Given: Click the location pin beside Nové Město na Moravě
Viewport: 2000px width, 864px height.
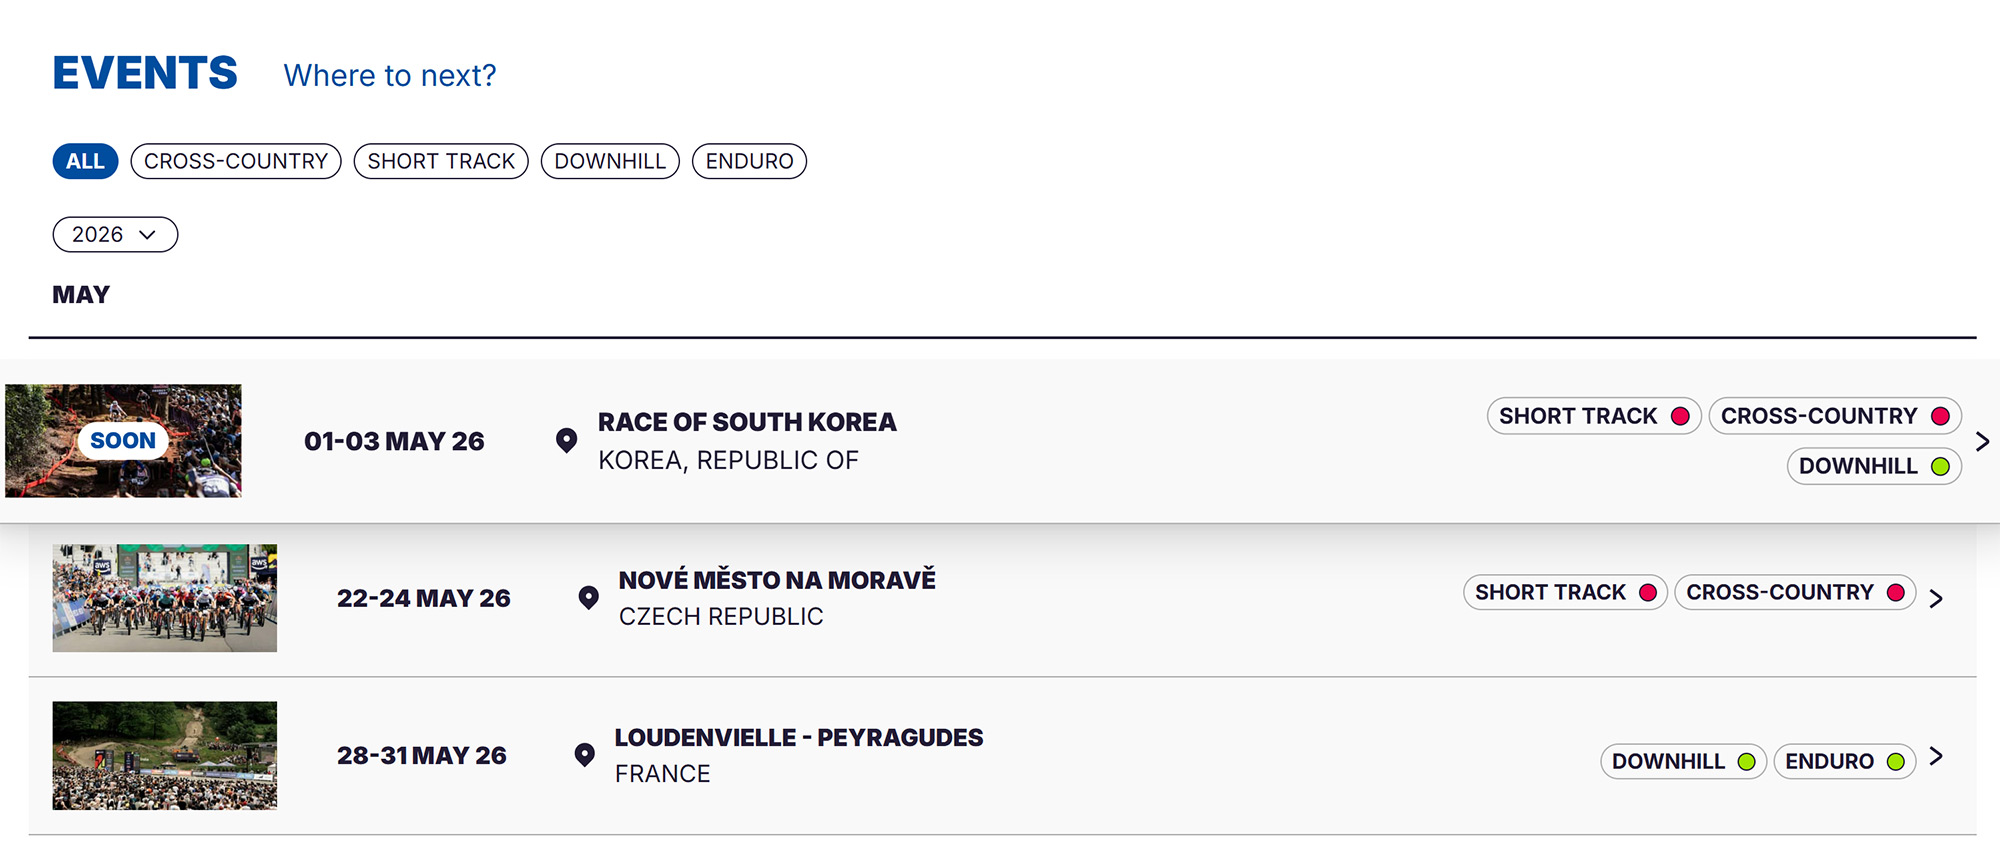Looking at the screenshot, I should point(588,598).
